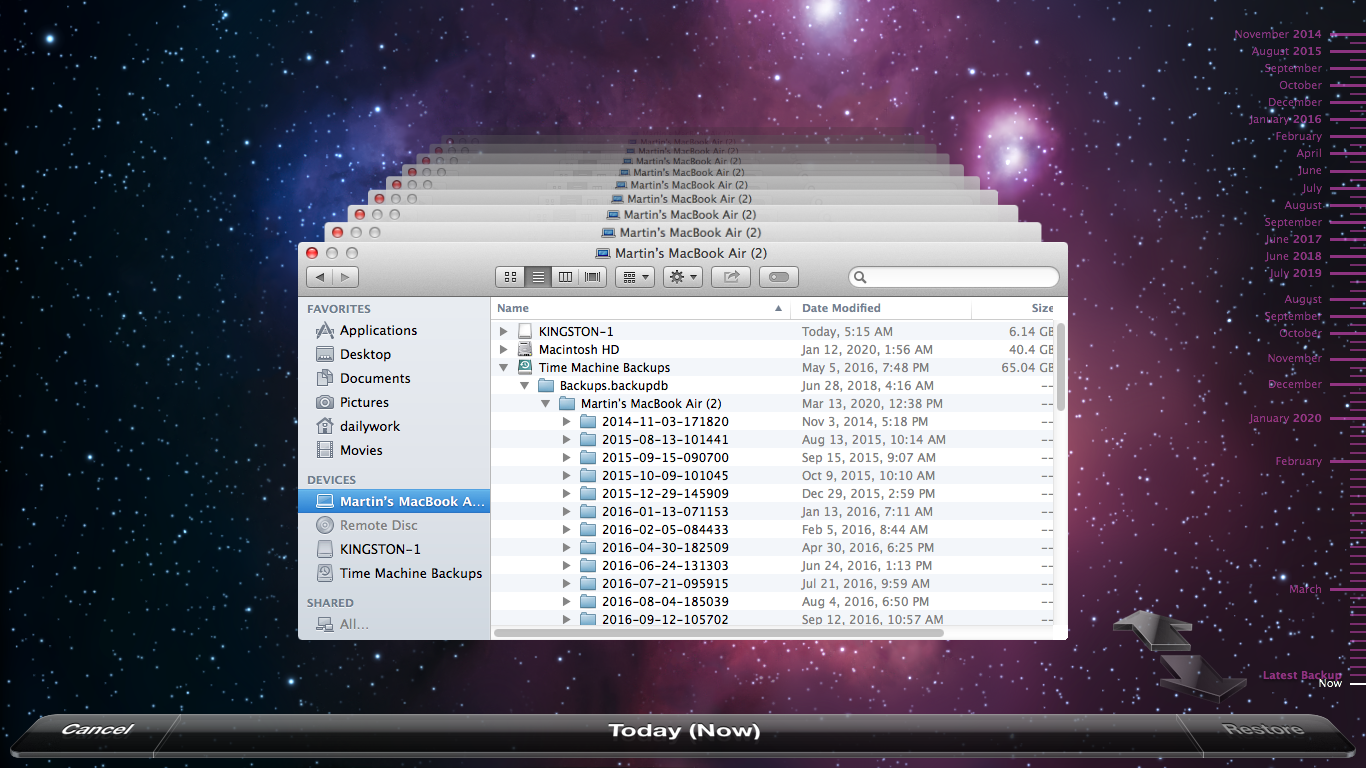Switch Finder to Cover Flow view
Viewport: 1366px width, 768px height.
point(593,277)
